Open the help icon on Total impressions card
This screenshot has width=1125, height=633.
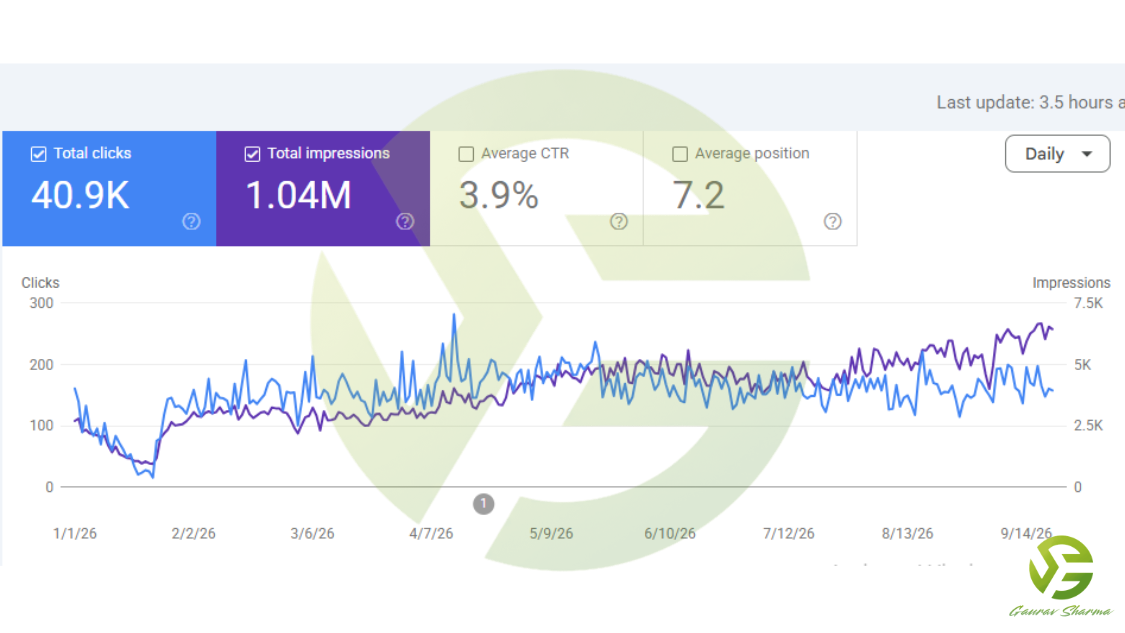click(x=405, y=222)
